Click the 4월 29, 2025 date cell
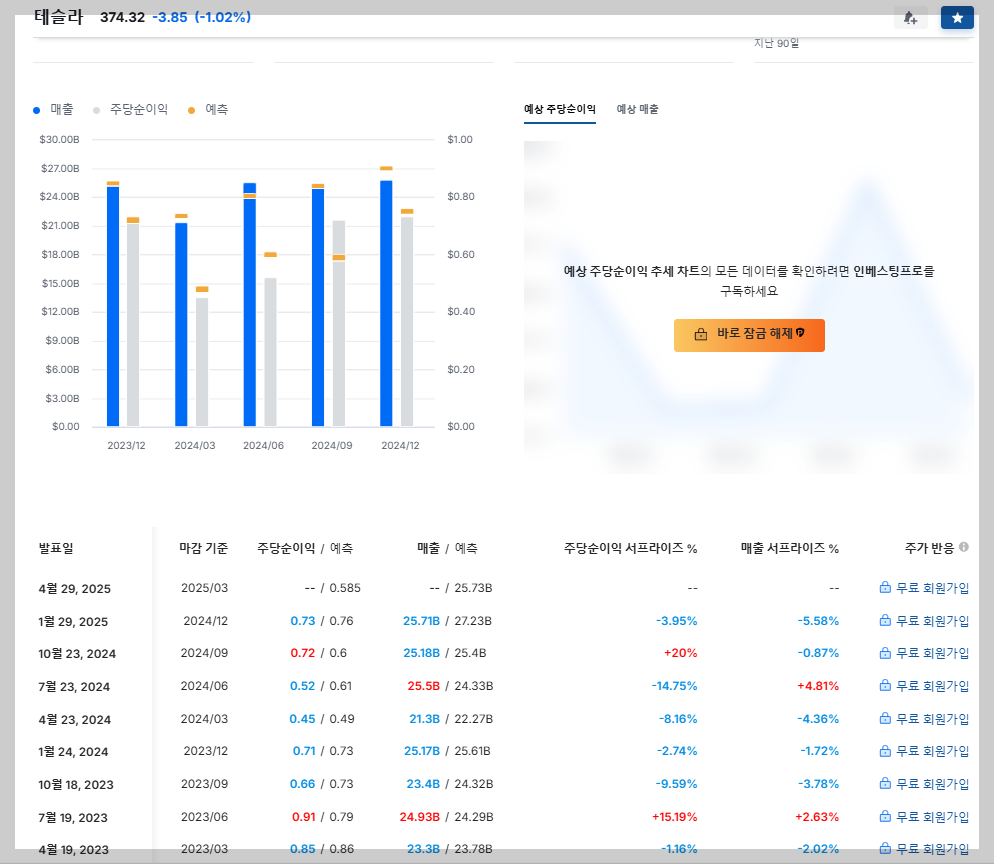 [75, 589]
